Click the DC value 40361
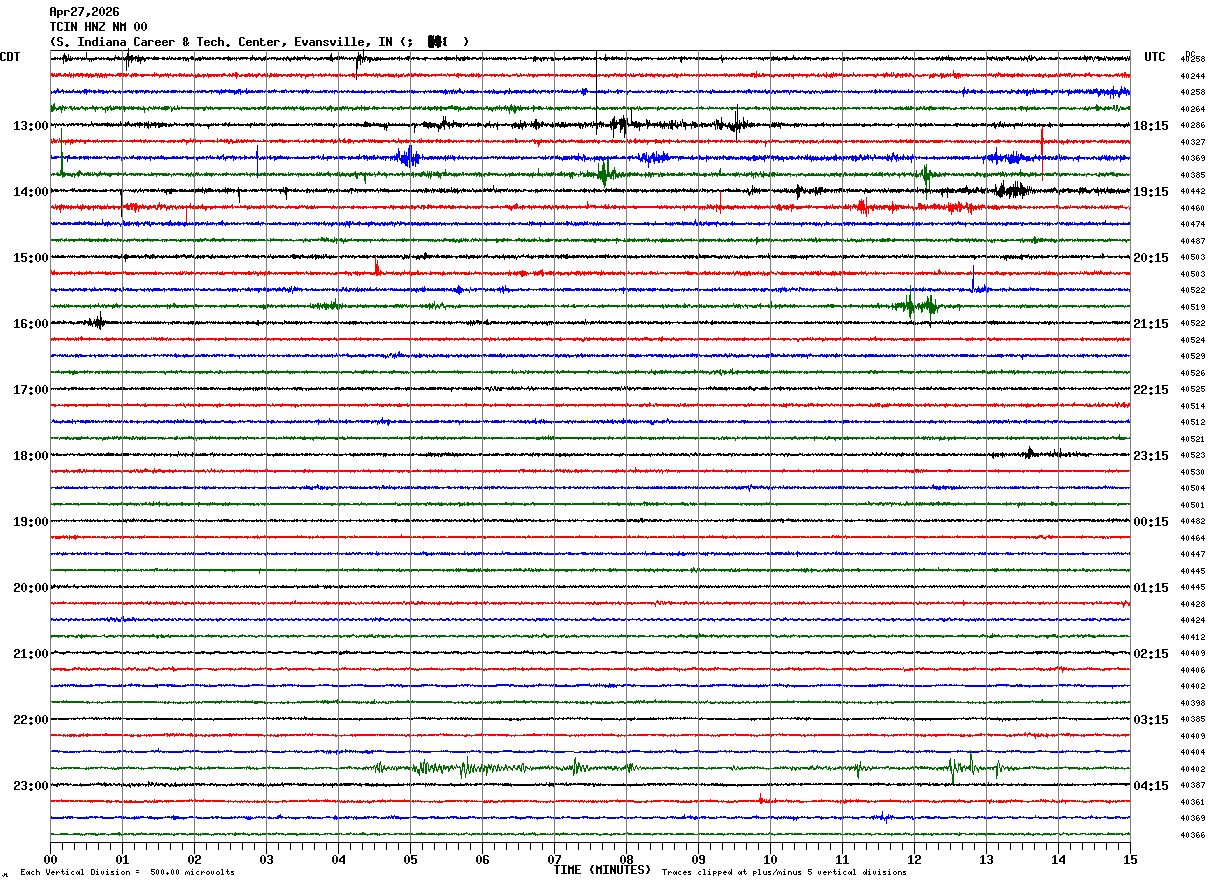Viewport: 1210px width, 886px height. pyautogui.click(x=1193, y=802)
